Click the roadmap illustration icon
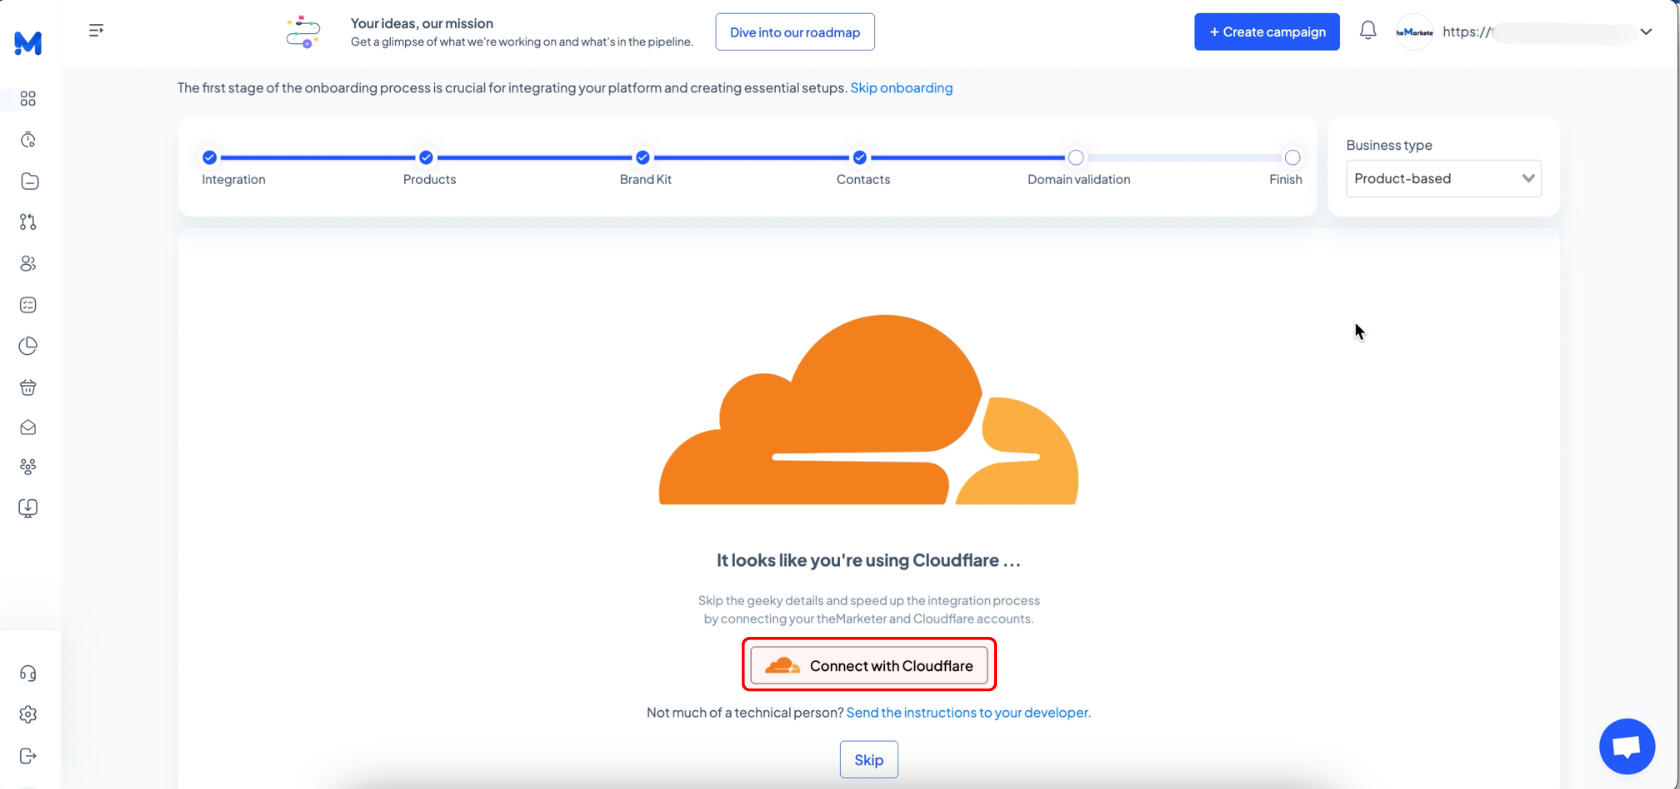The image size is (1680, 789). pyautogui.click(x=303, y=32)
